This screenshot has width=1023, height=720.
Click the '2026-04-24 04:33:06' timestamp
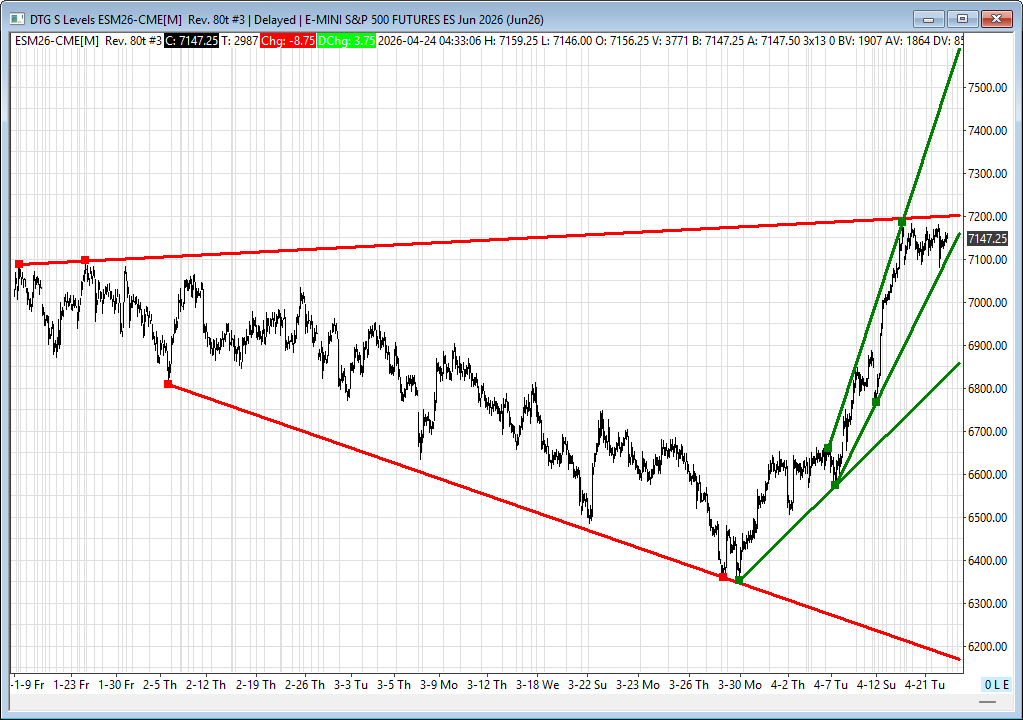coord(429,40)
